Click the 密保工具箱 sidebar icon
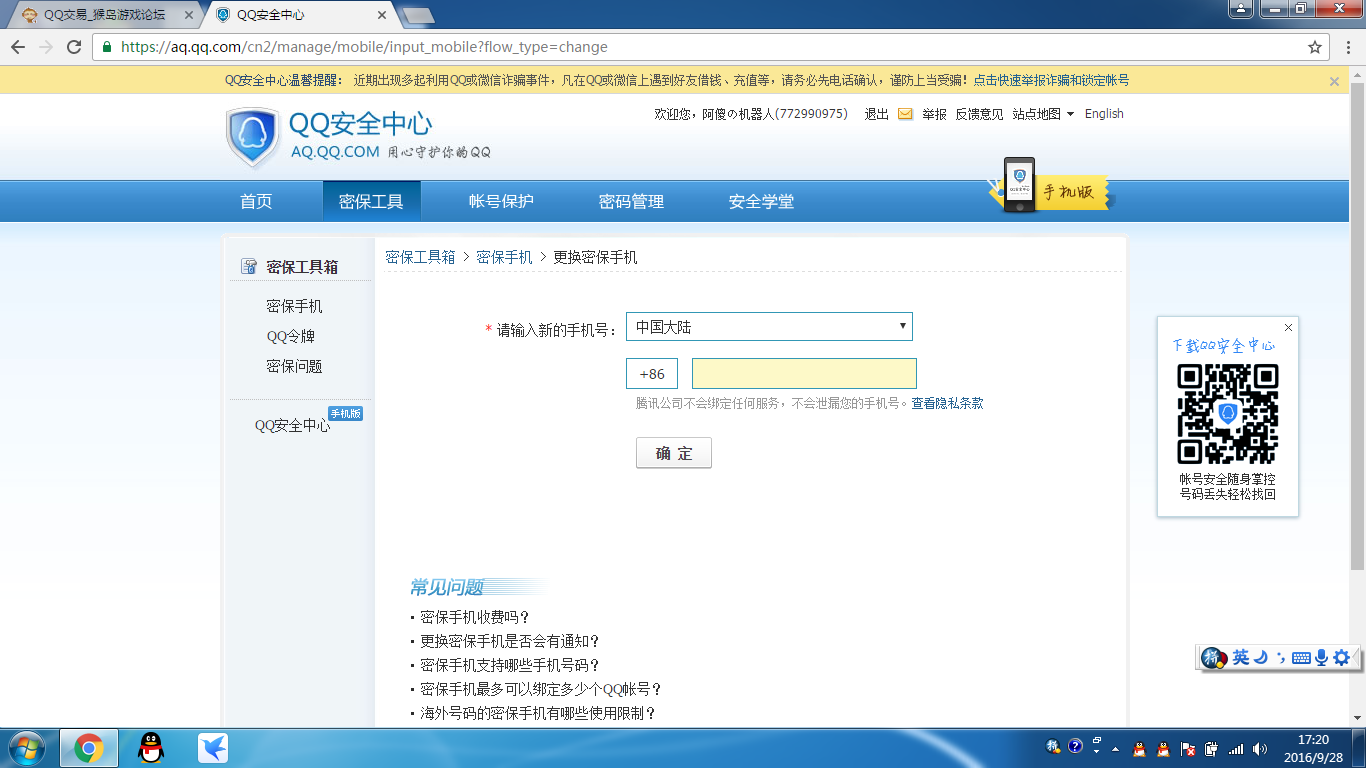 [x=250, y=267]
